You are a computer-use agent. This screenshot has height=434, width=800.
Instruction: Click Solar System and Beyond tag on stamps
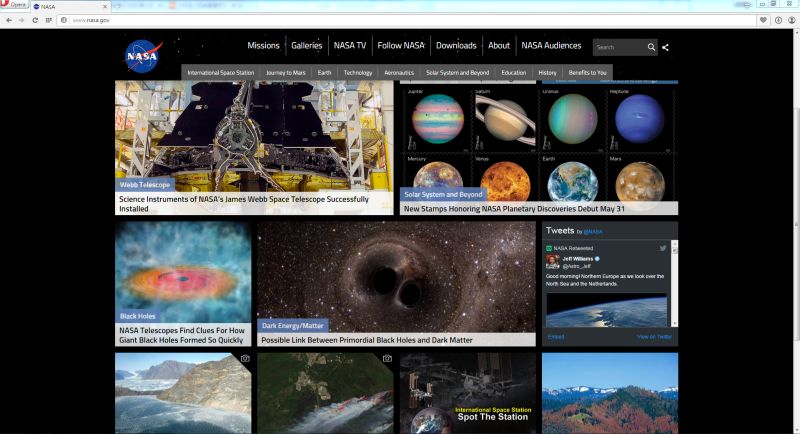point(443,194)
